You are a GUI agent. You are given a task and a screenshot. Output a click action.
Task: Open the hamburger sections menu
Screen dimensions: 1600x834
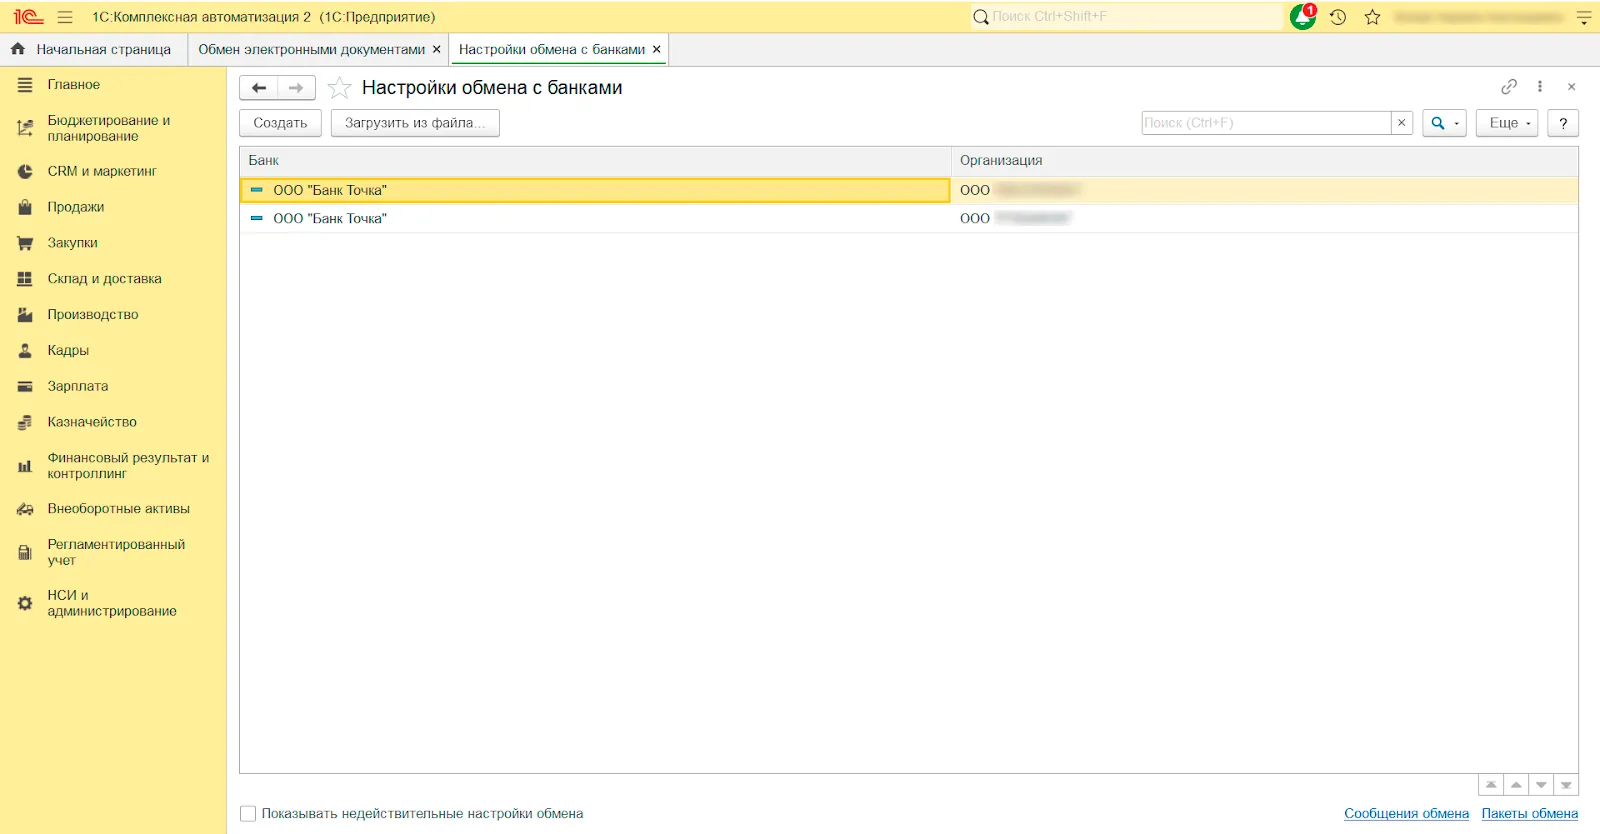(x=65, y=17)
